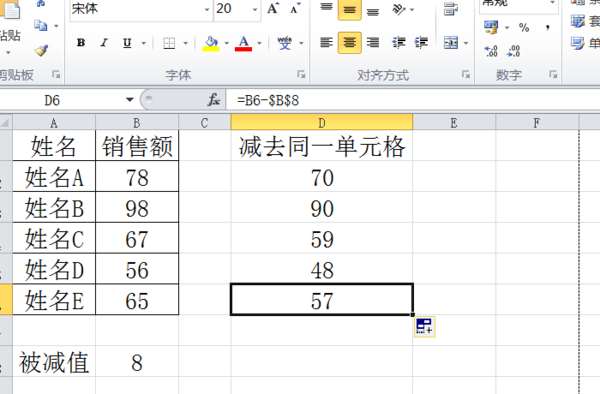Apply the red font color

pos(243,44)
